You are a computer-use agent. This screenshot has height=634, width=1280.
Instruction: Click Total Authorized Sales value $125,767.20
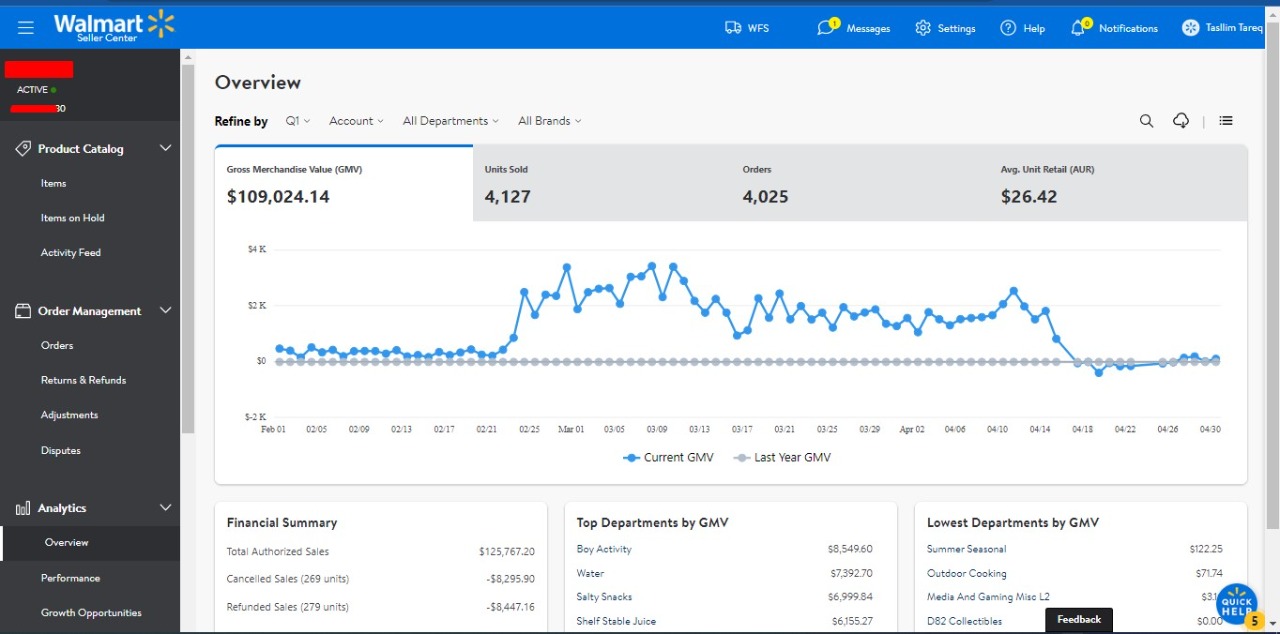click(506, 551)
